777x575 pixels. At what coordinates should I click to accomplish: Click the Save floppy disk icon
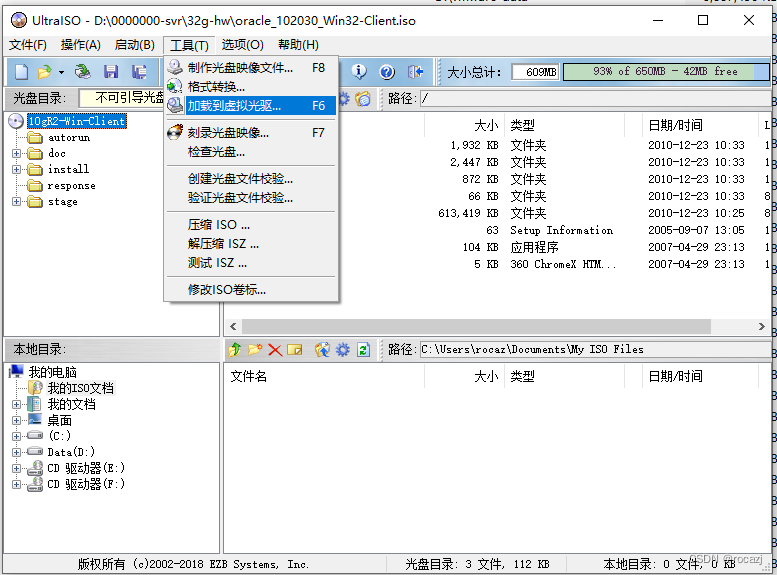[111, 72]
